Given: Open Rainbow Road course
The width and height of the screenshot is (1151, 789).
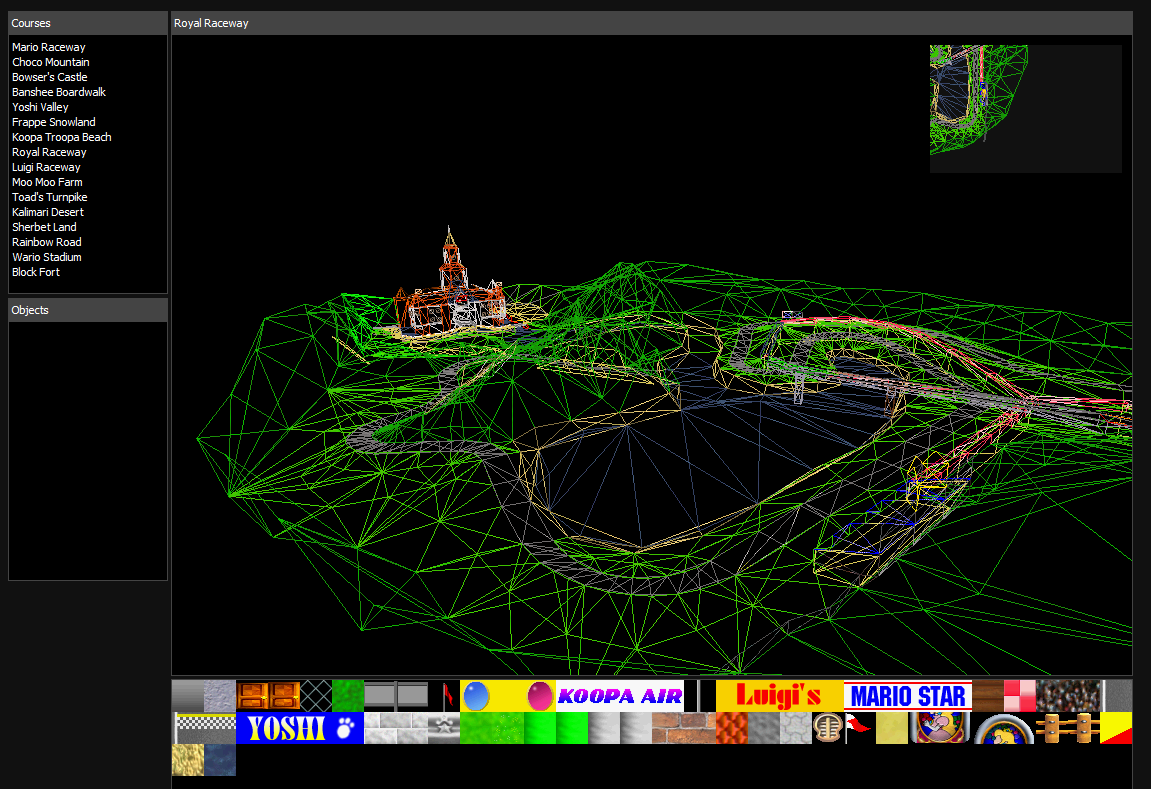Looking at the screenshot, I should click(x=46, y=242).
